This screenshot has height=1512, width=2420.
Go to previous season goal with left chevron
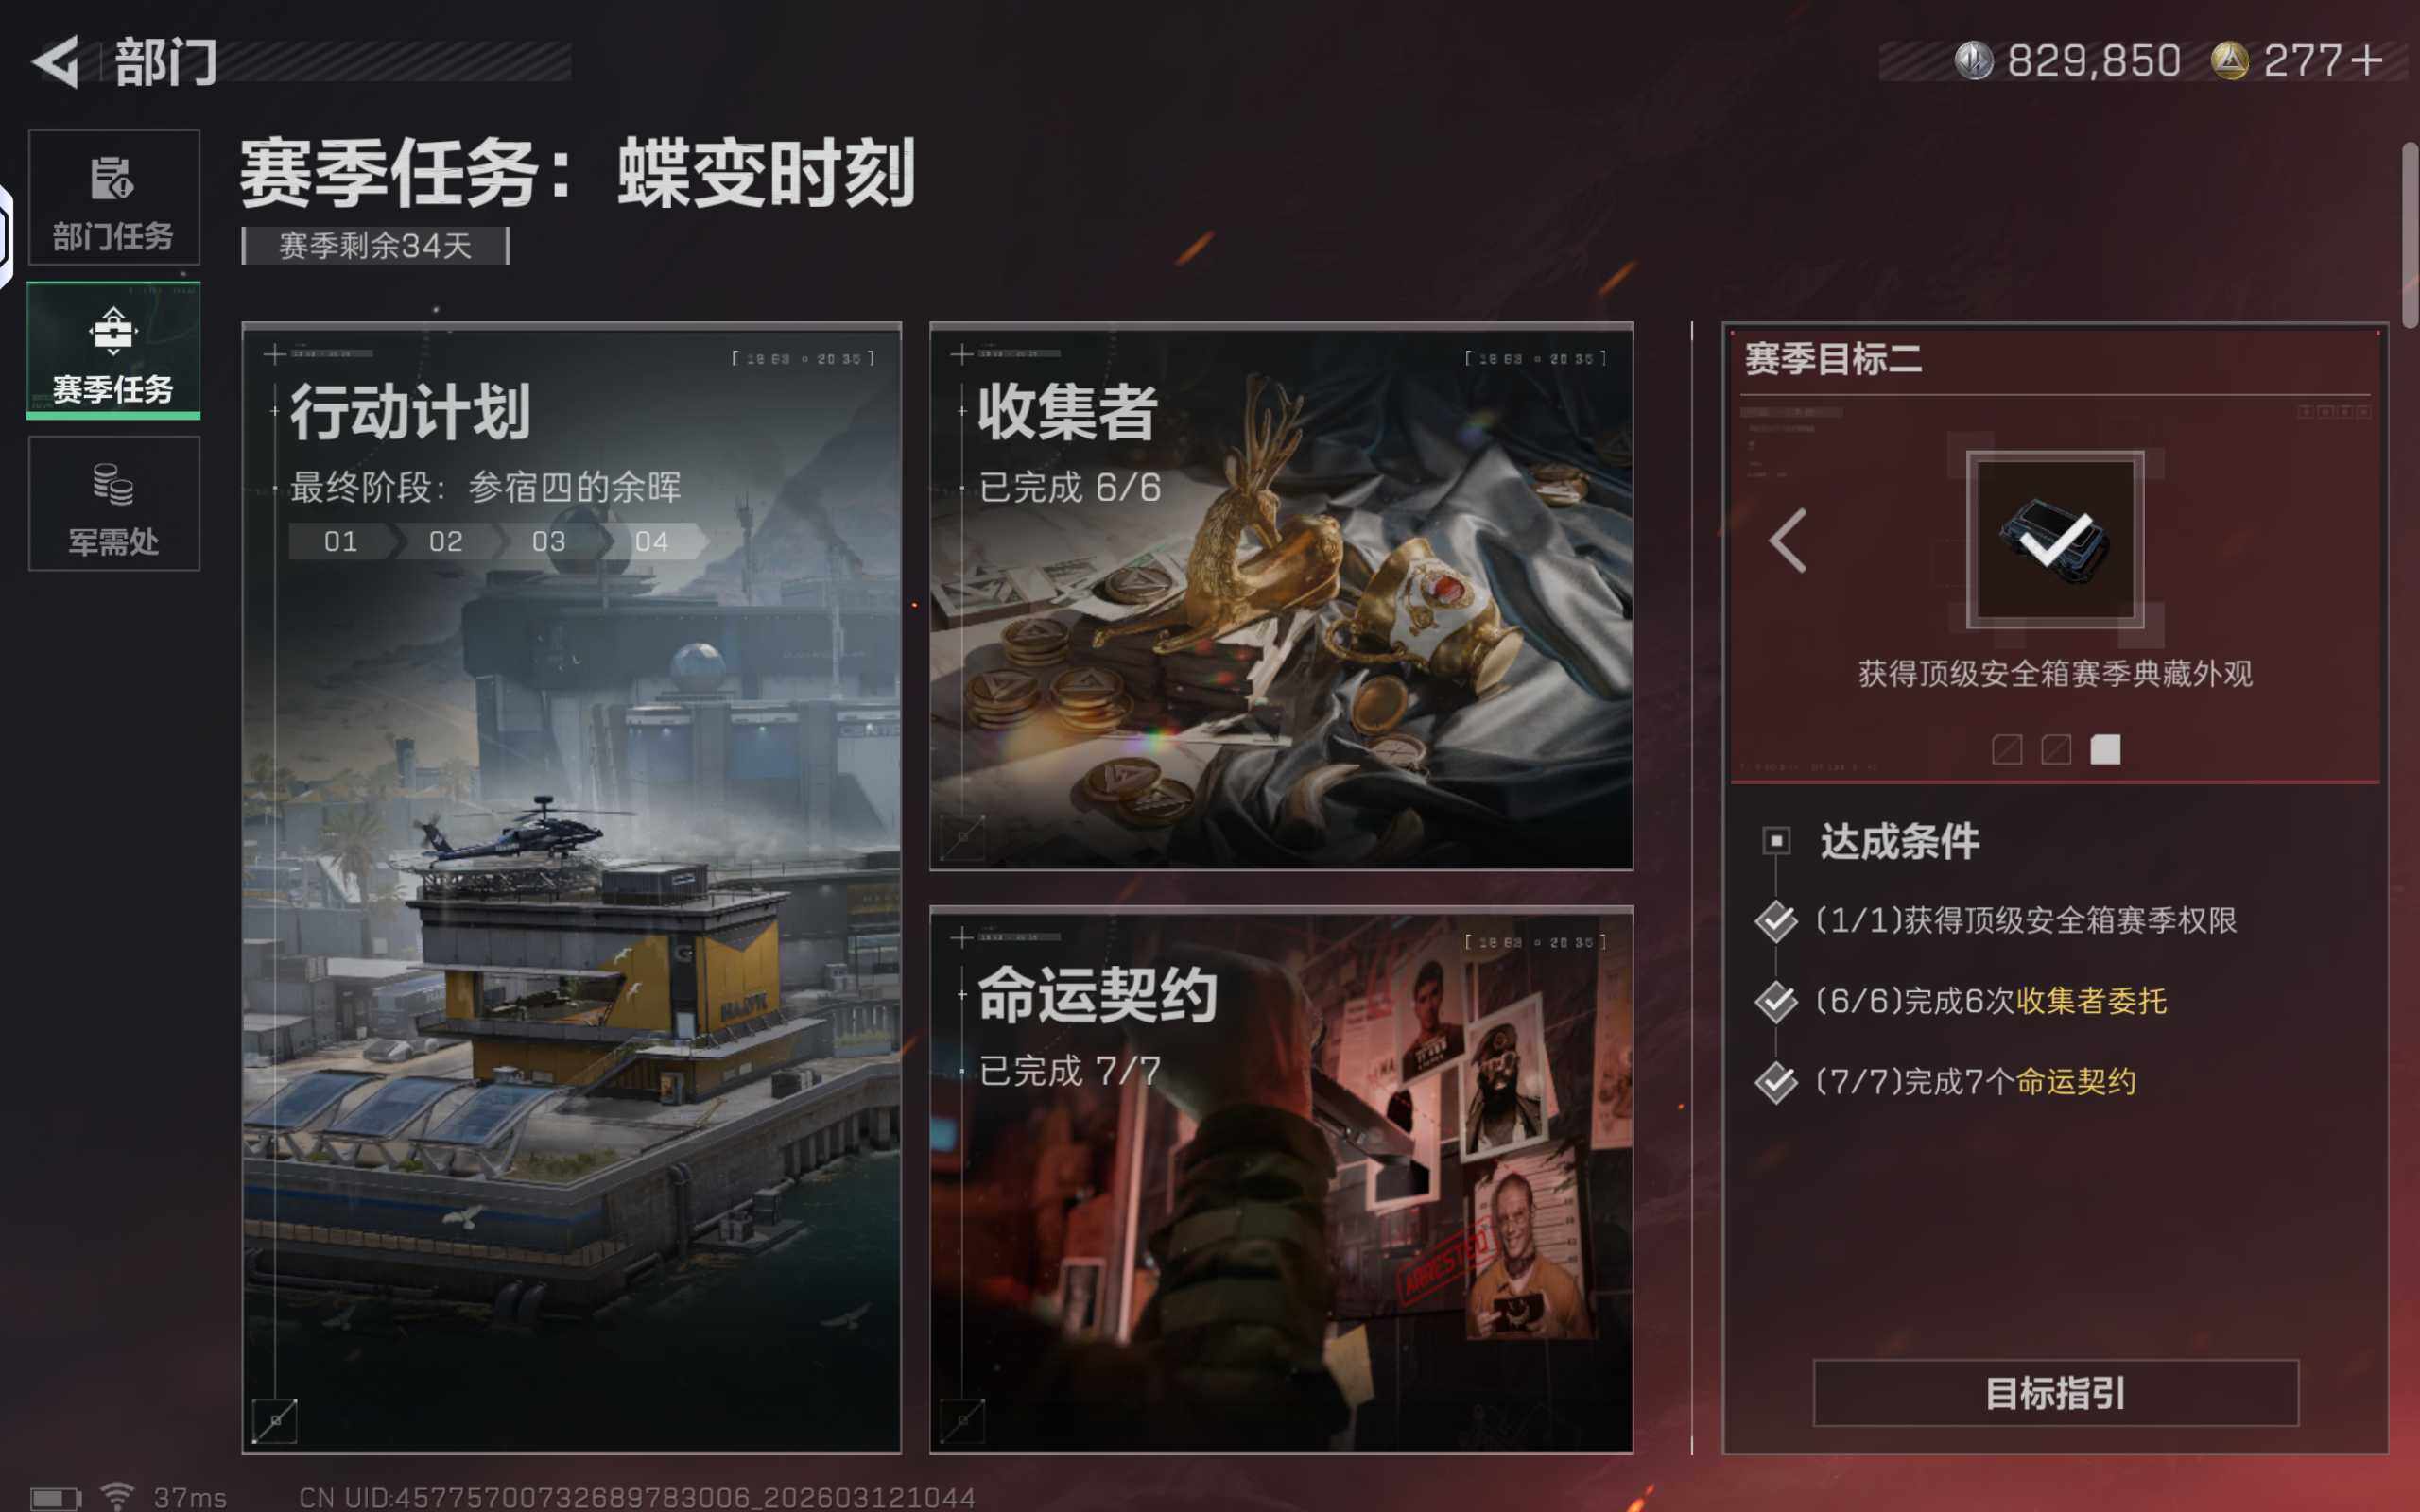[1788, 540]
